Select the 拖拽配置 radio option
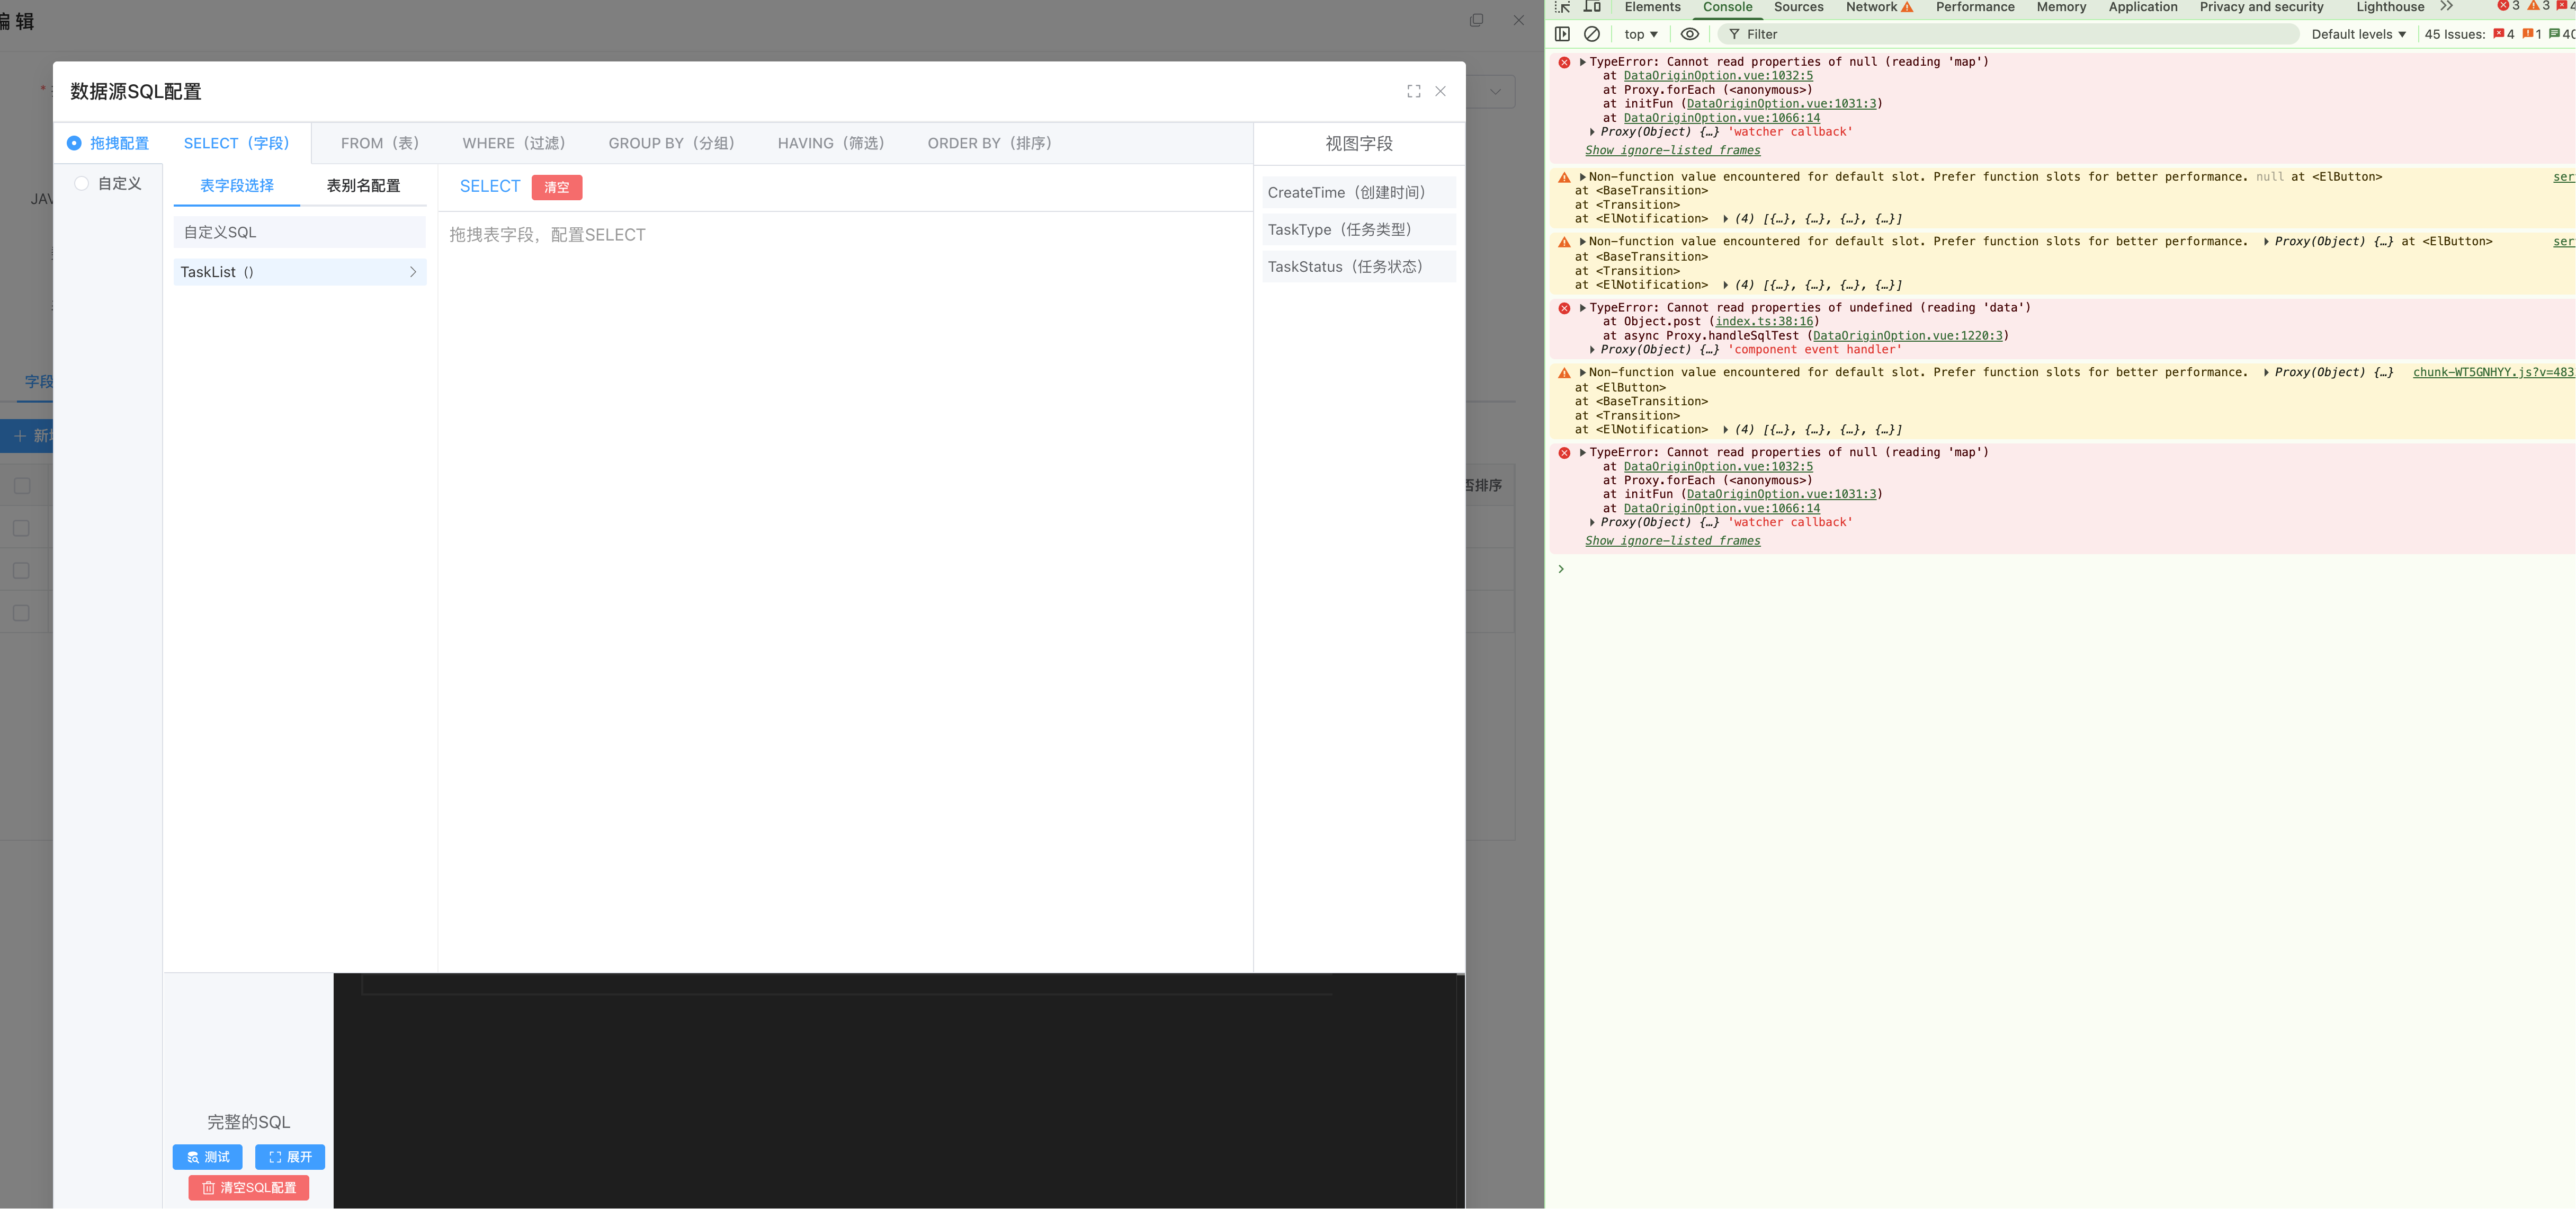 coord(74,143)
